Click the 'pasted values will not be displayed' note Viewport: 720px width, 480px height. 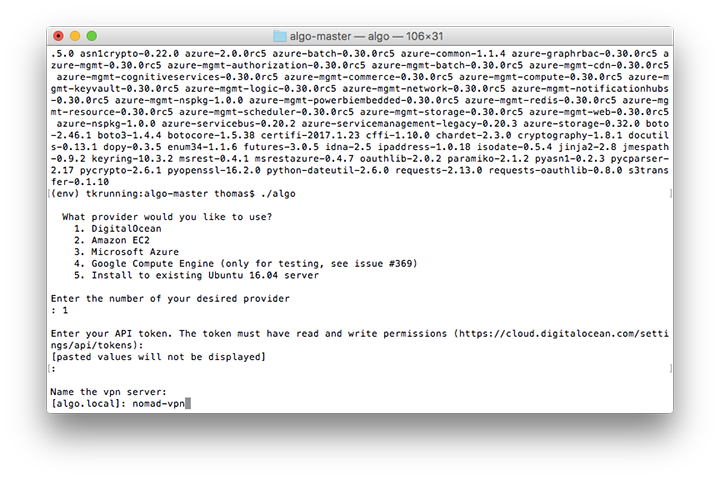point(158,357)
